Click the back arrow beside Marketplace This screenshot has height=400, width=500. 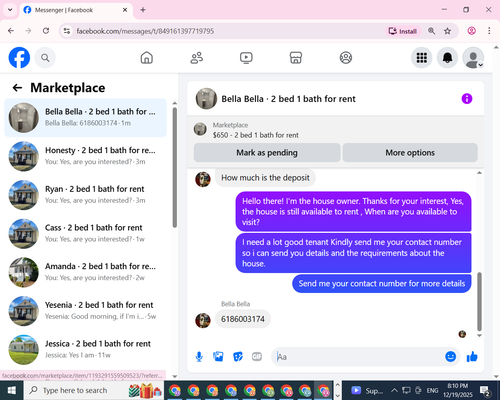click(x=17, y=88)
